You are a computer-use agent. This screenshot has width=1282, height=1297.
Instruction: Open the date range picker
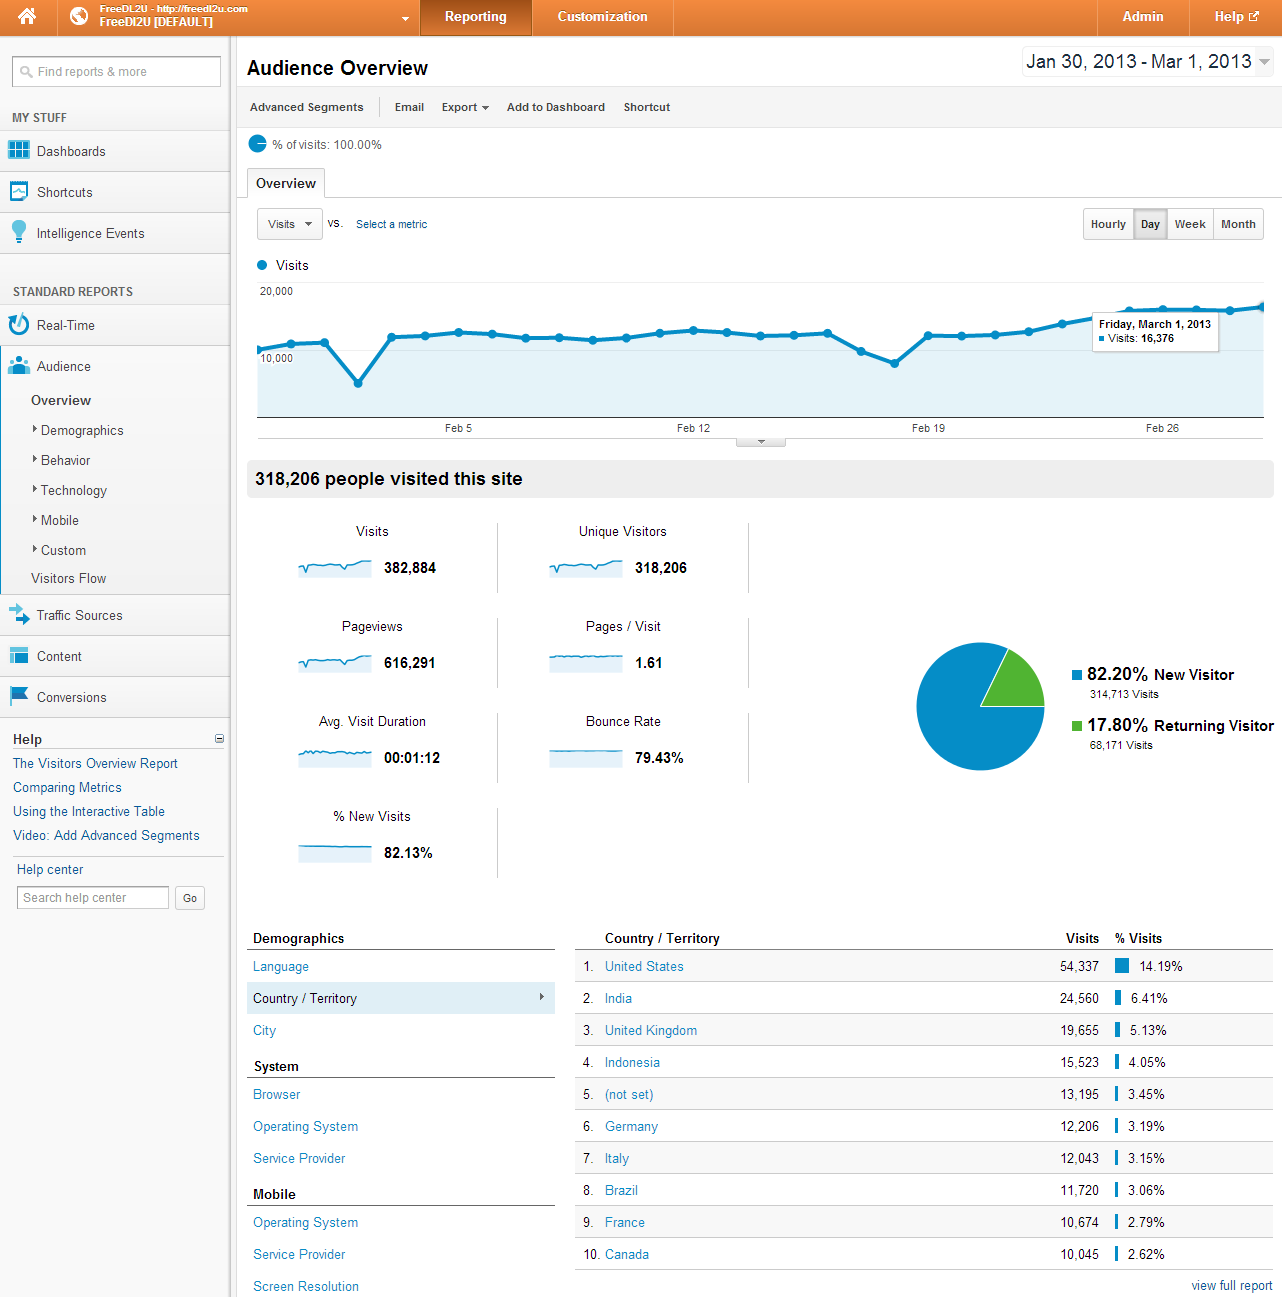(1147, 62)
